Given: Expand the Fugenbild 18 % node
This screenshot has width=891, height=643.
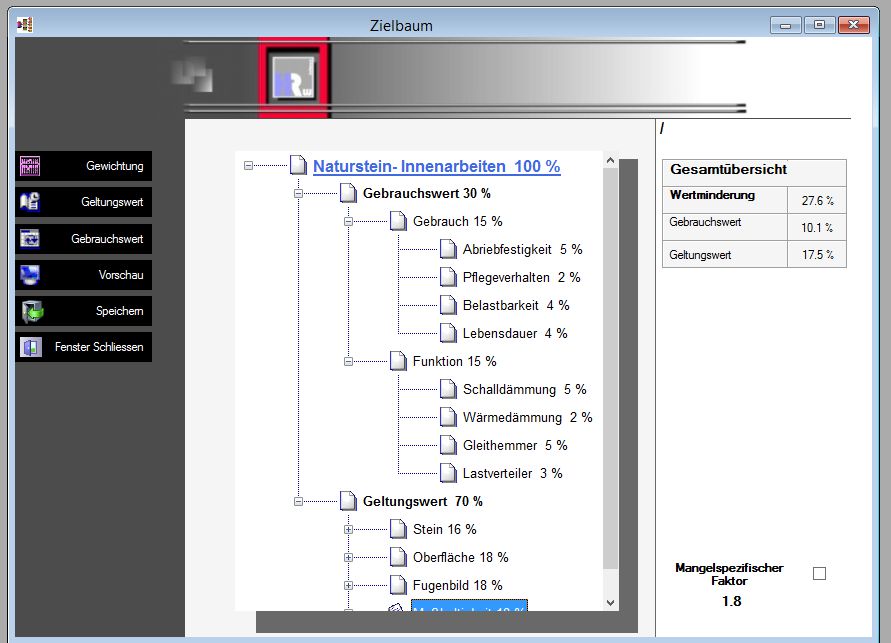Looking at the screenshot, I should 348,585.
